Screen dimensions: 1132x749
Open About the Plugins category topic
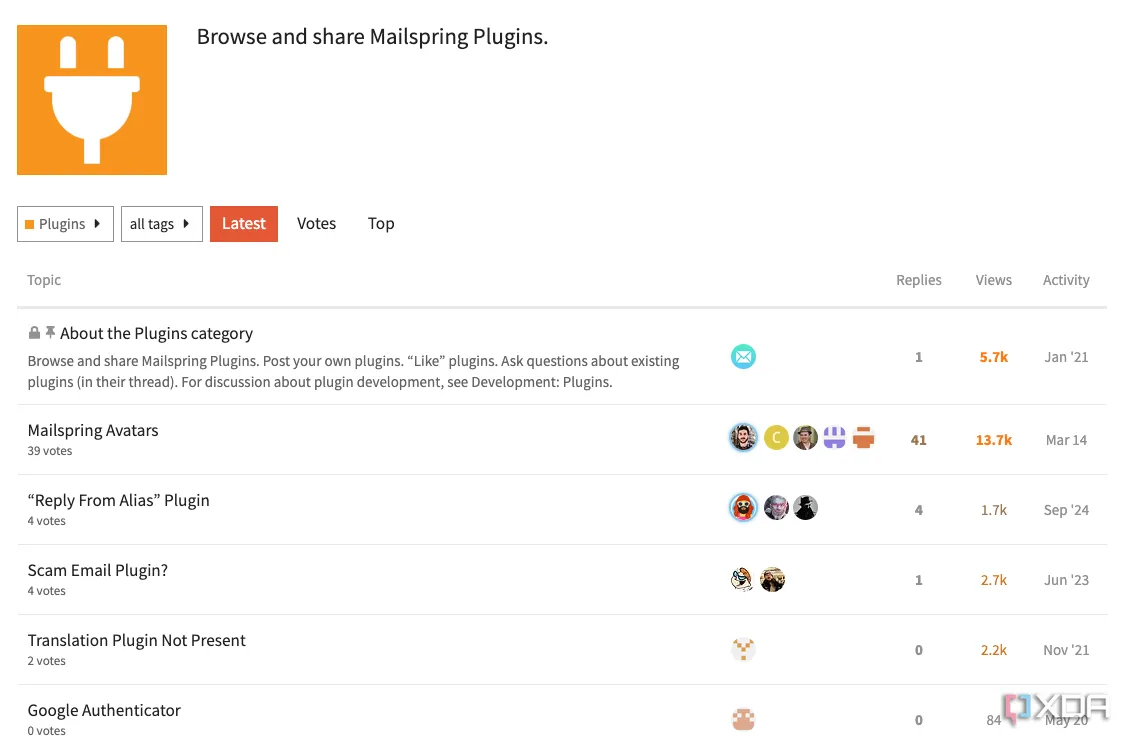tap(156, 333)
